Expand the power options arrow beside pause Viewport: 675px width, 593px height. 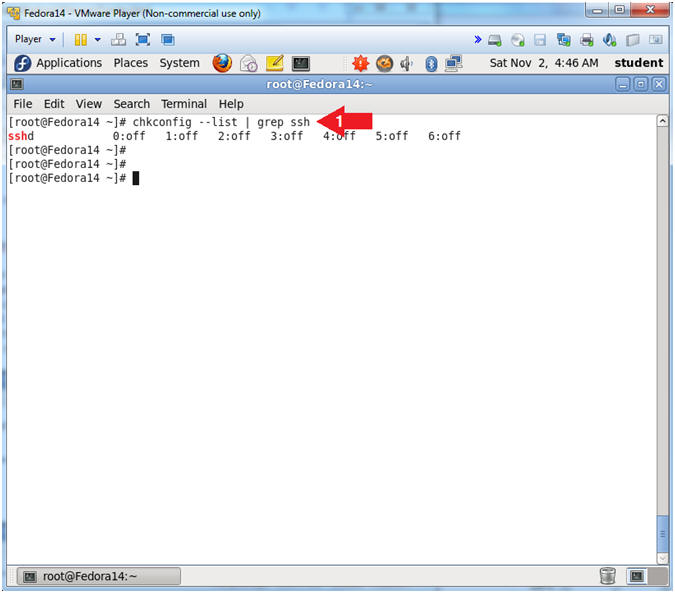click(98, 40)
